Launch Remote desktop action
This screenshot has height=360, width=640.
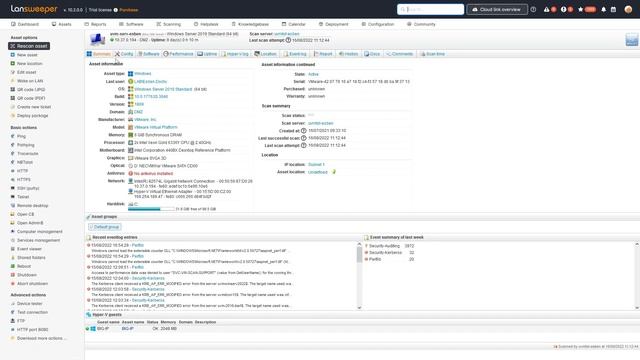[x=33, y=206]
